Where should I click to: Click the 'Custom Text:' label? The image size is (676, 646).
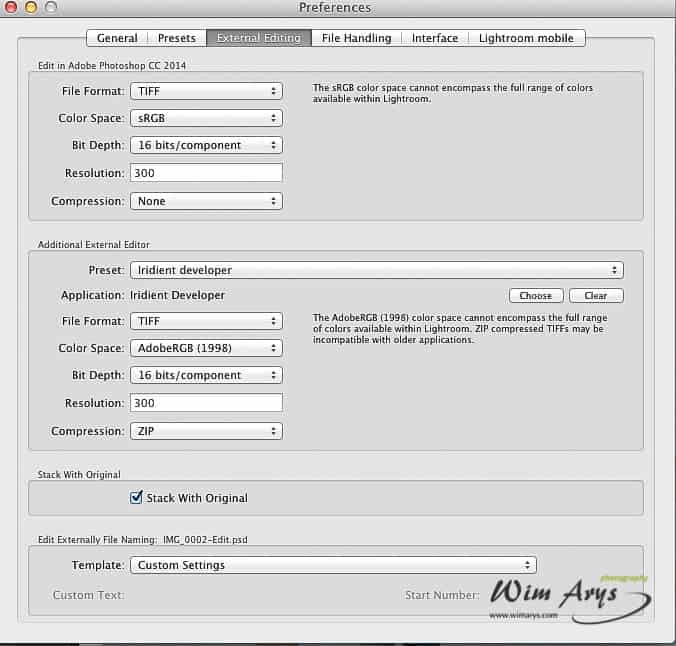(x=88, y=595)
